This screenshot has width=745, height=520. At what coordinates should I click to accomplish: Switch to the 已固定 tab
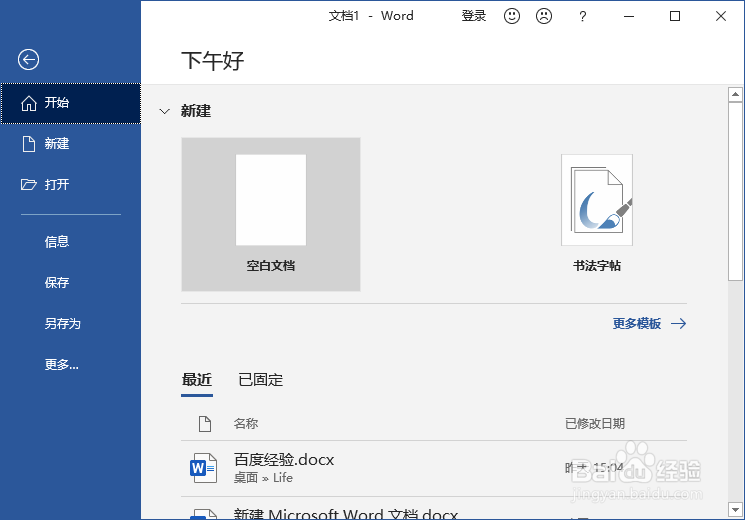(x=260, y=380)
